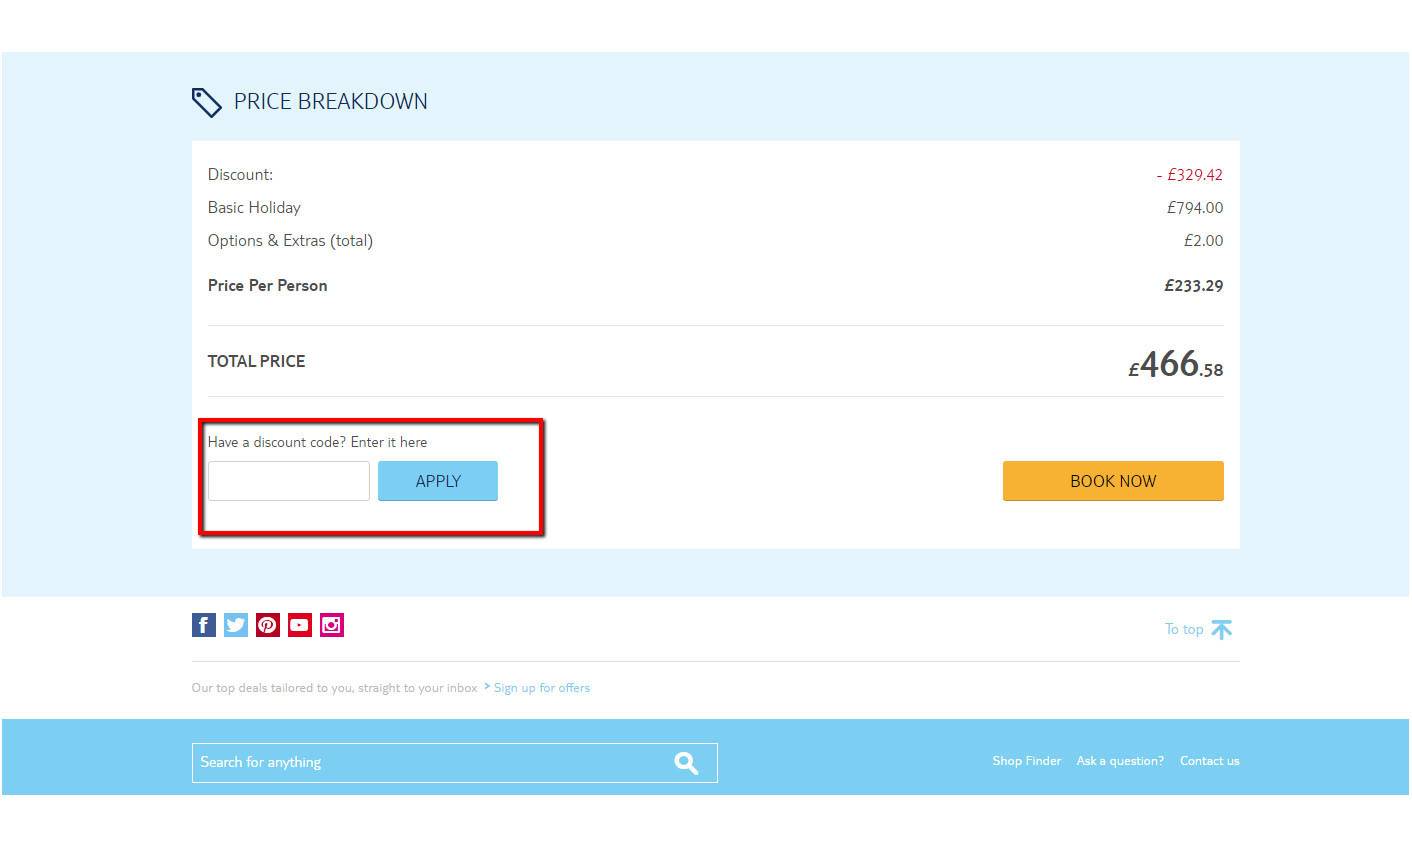The image size is (1412, 848).
Task: Click the upward arrow next to To top
Action: (1222, 628)
